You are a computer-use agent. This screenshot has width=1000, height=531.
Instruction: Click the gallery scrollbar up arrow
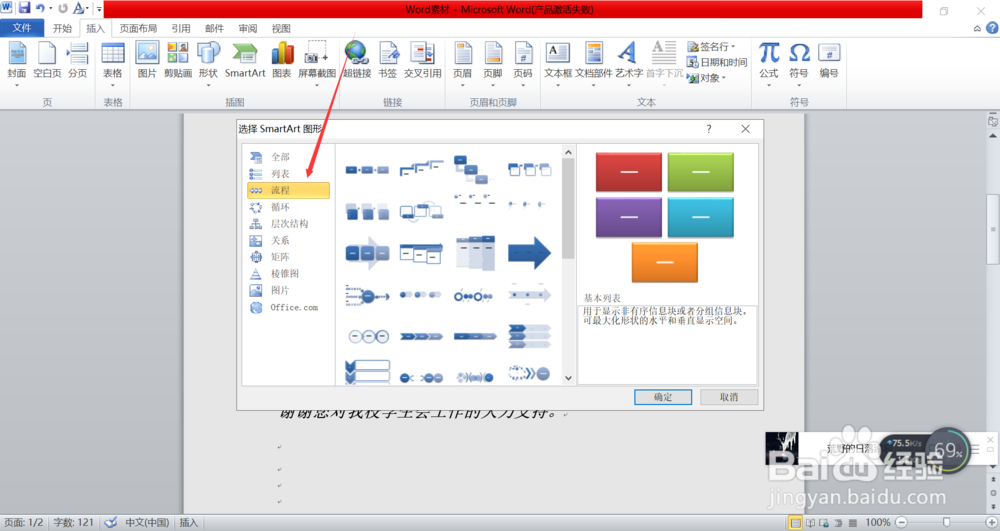(568, 152)
